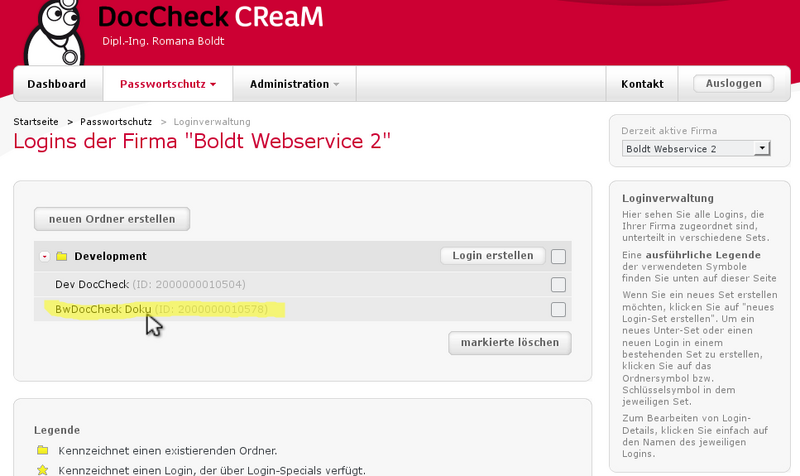Viewport: 800px width, 476px height.
Task: Open the Dev DocCheck login
Action: coord(92,284)
